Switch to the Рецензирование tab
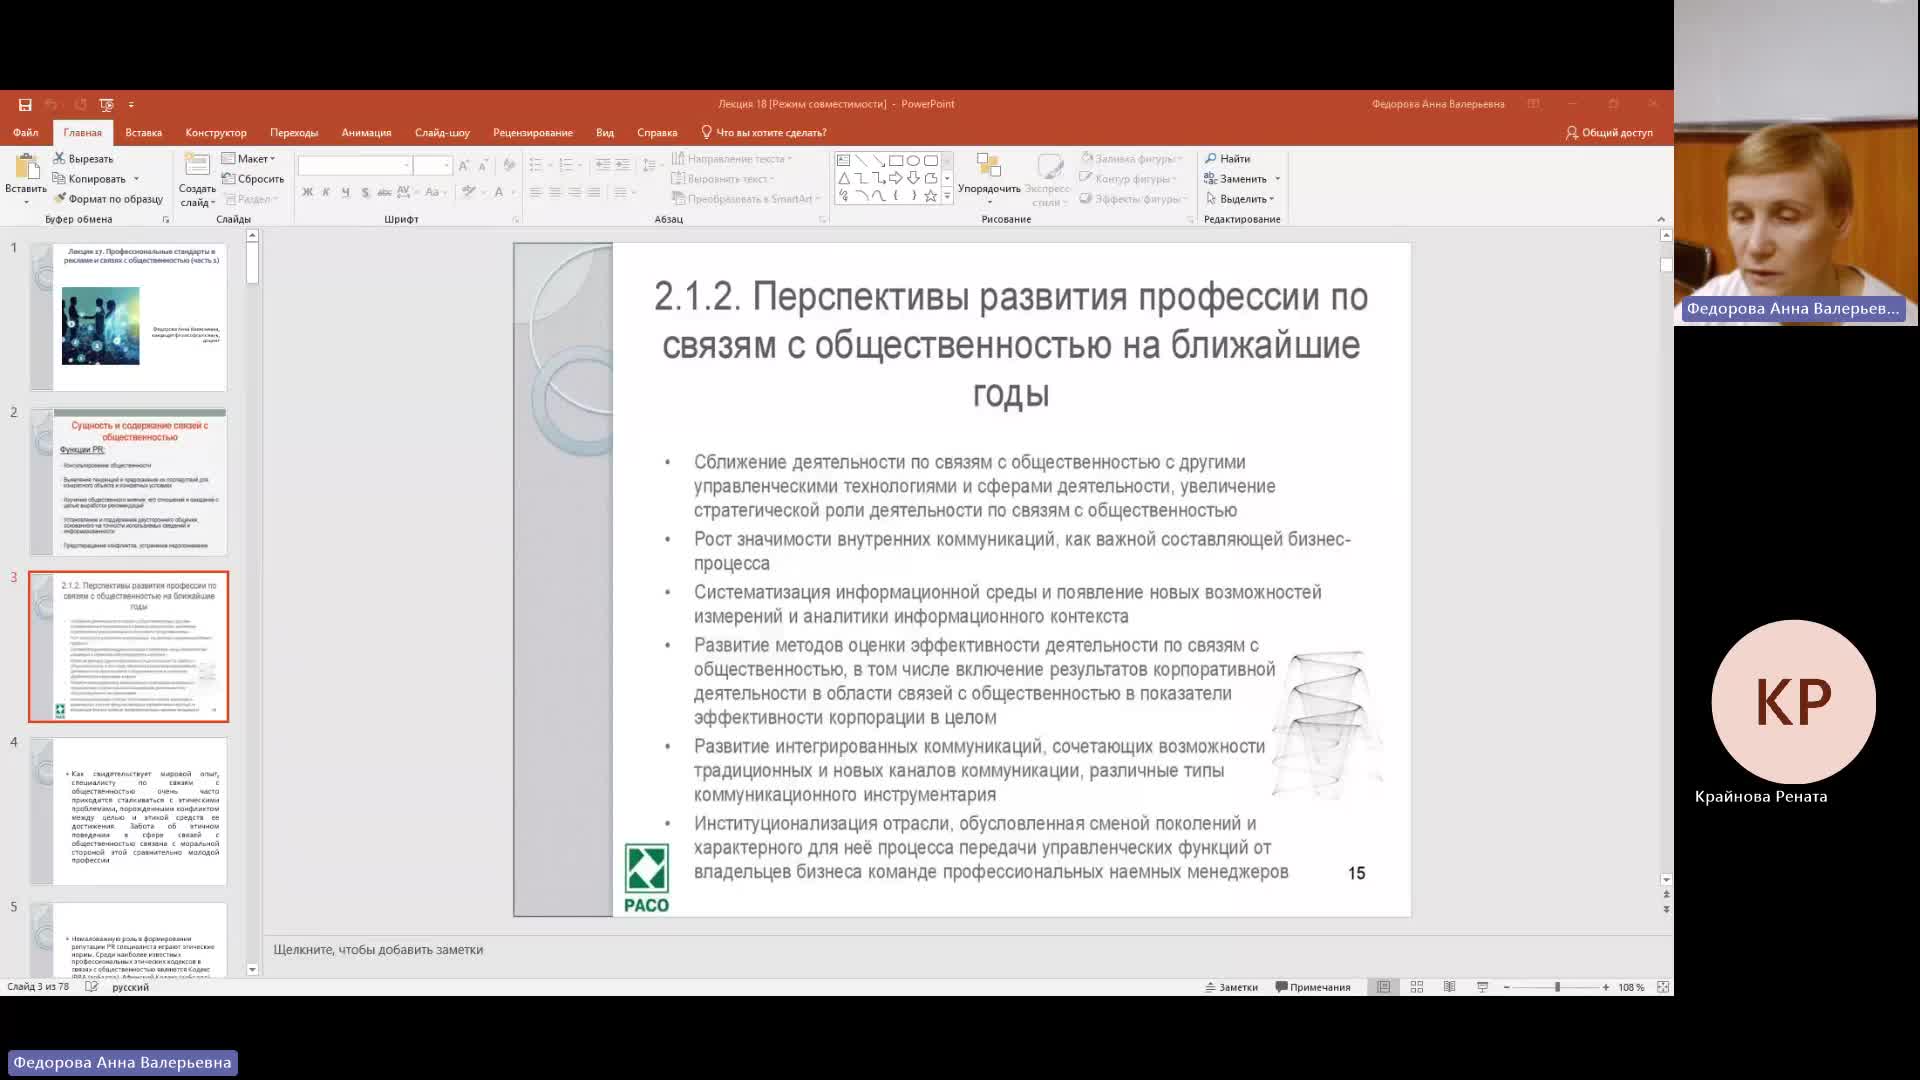Screen dimensions: 1920x1080 click(533, 132)
